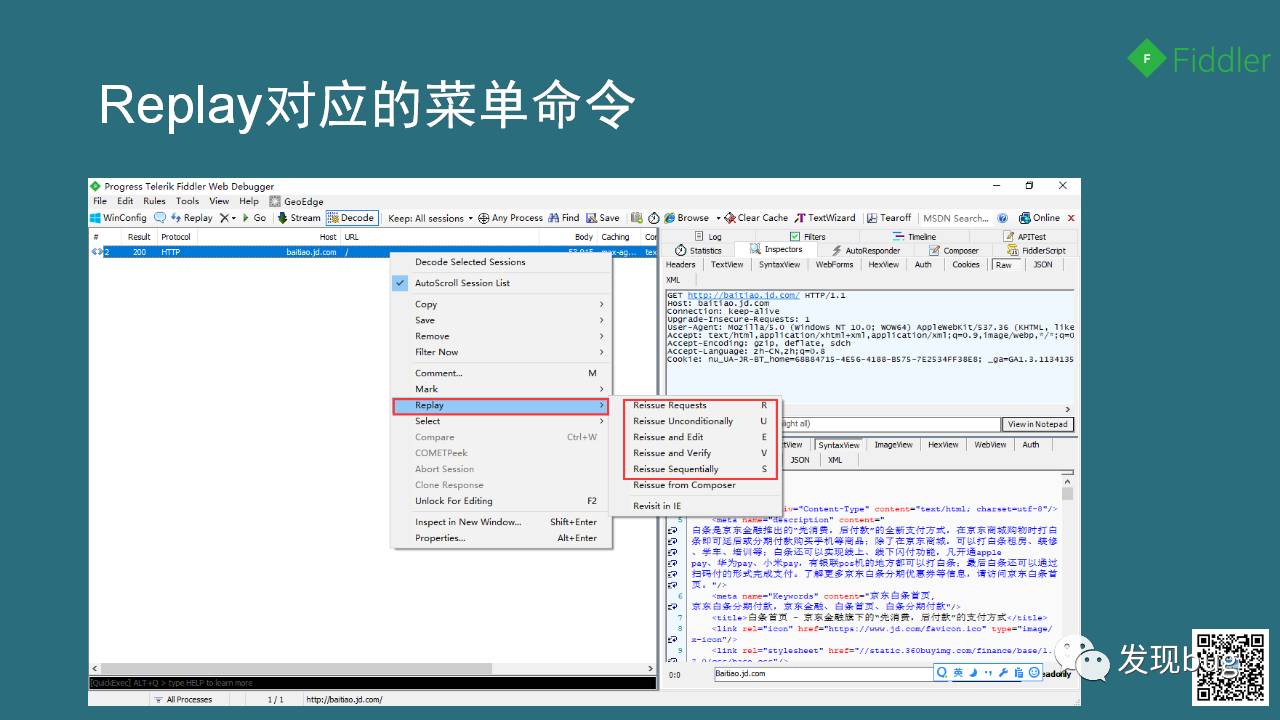The width and height of the screenshot is (1280, 720).
Task: Open Find sessions from the toolbar
Action: click(x=564, y=217)
